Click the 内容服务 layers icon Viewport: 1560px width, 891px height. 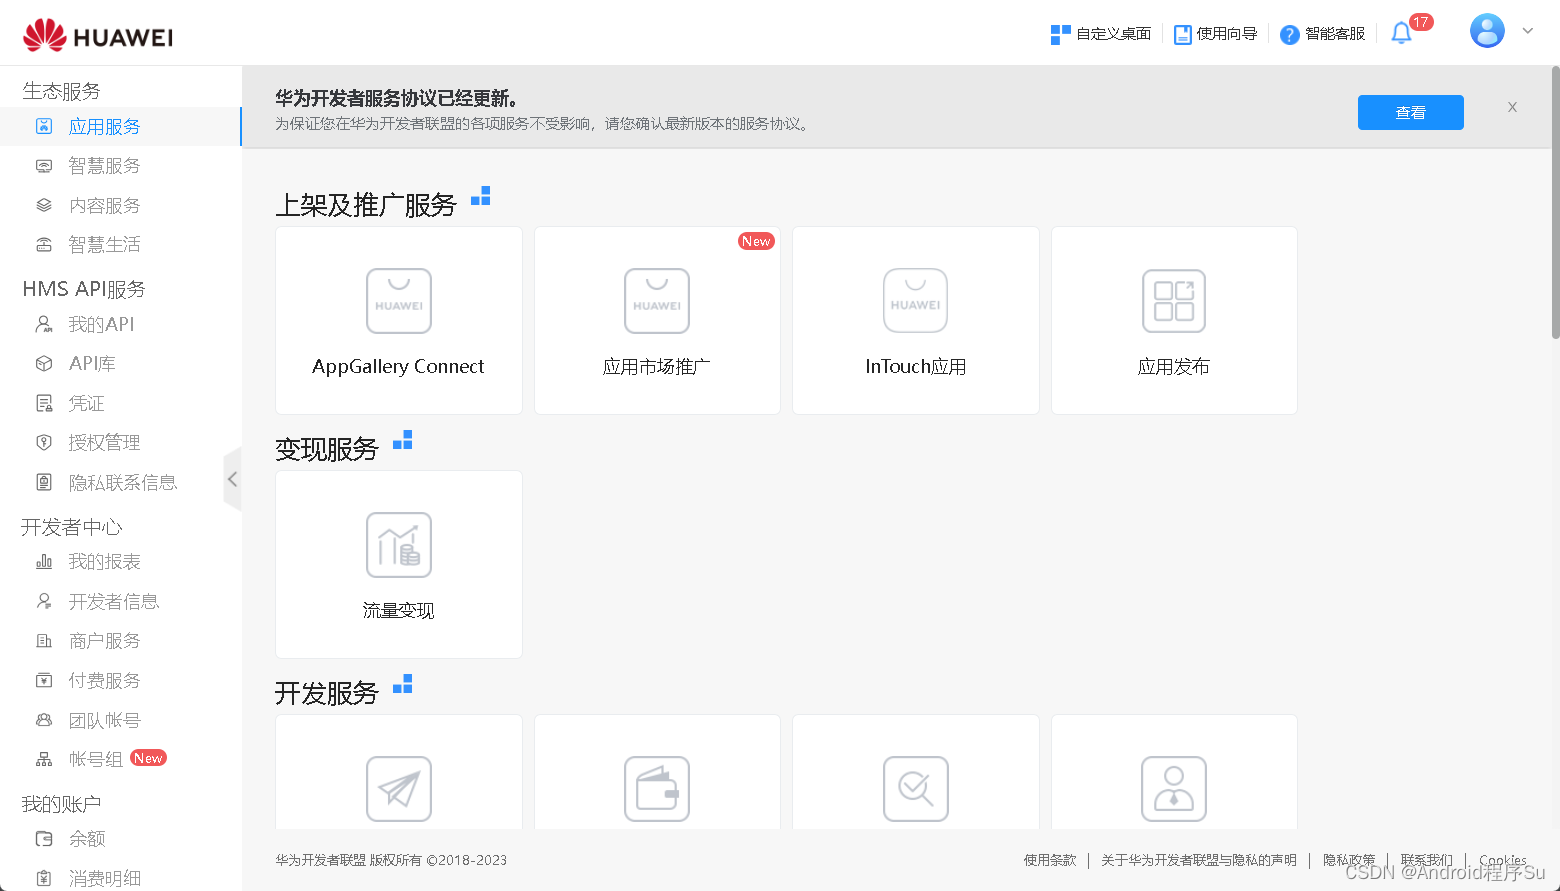[x=44, y=205]
